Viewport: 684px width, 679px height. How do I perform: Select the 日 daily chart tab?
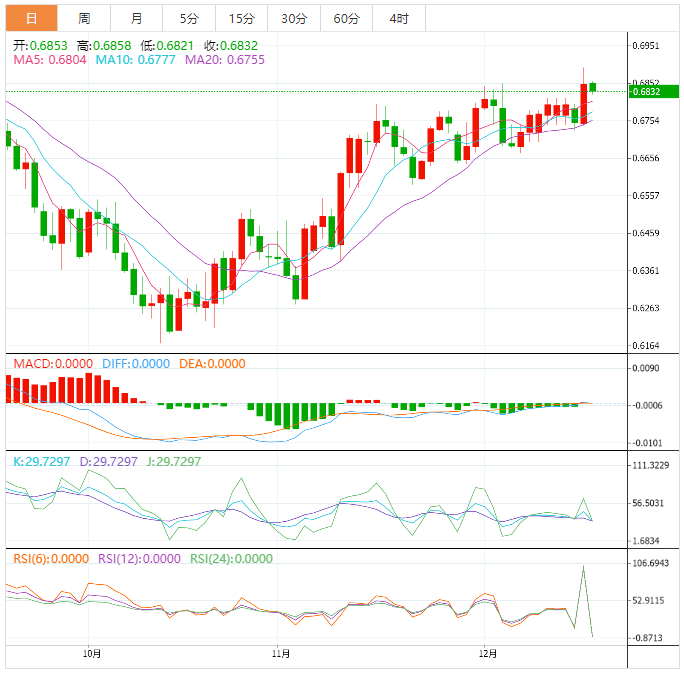pyautogui.click(x=31, y=18)
